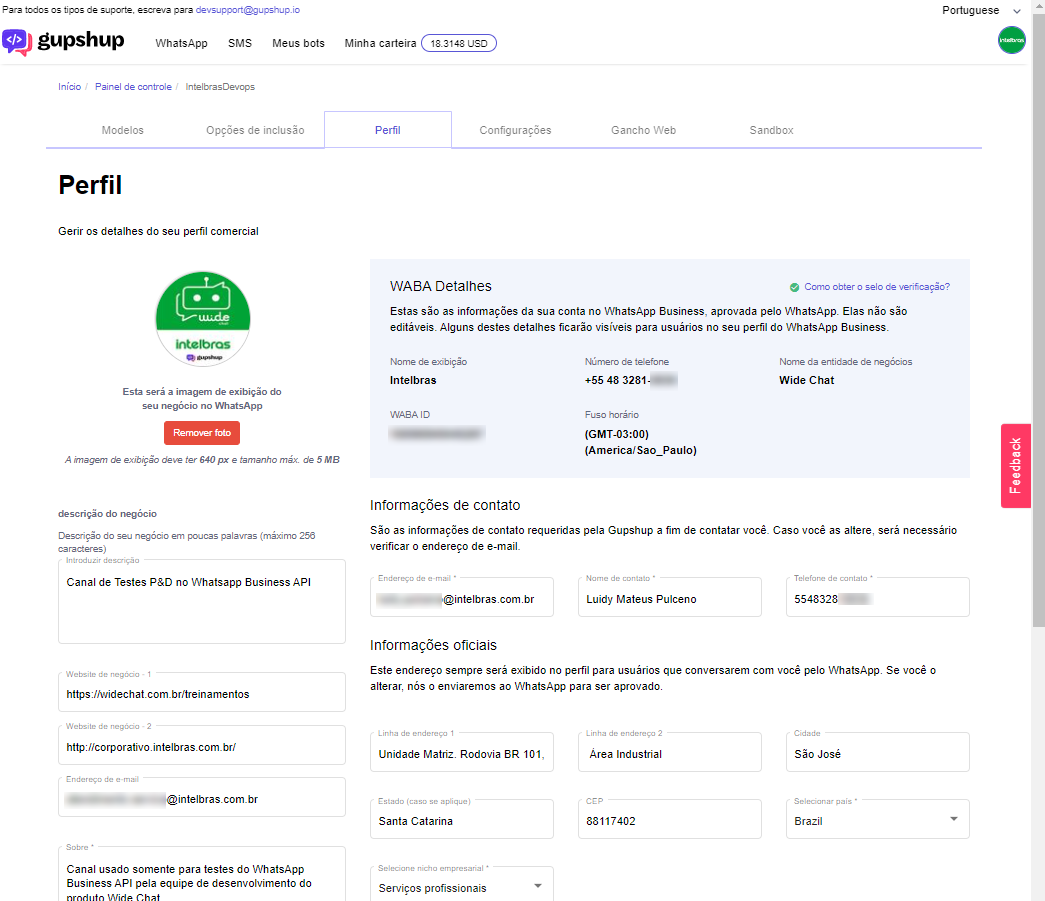Open the Intelbras account avatar

1011,40
